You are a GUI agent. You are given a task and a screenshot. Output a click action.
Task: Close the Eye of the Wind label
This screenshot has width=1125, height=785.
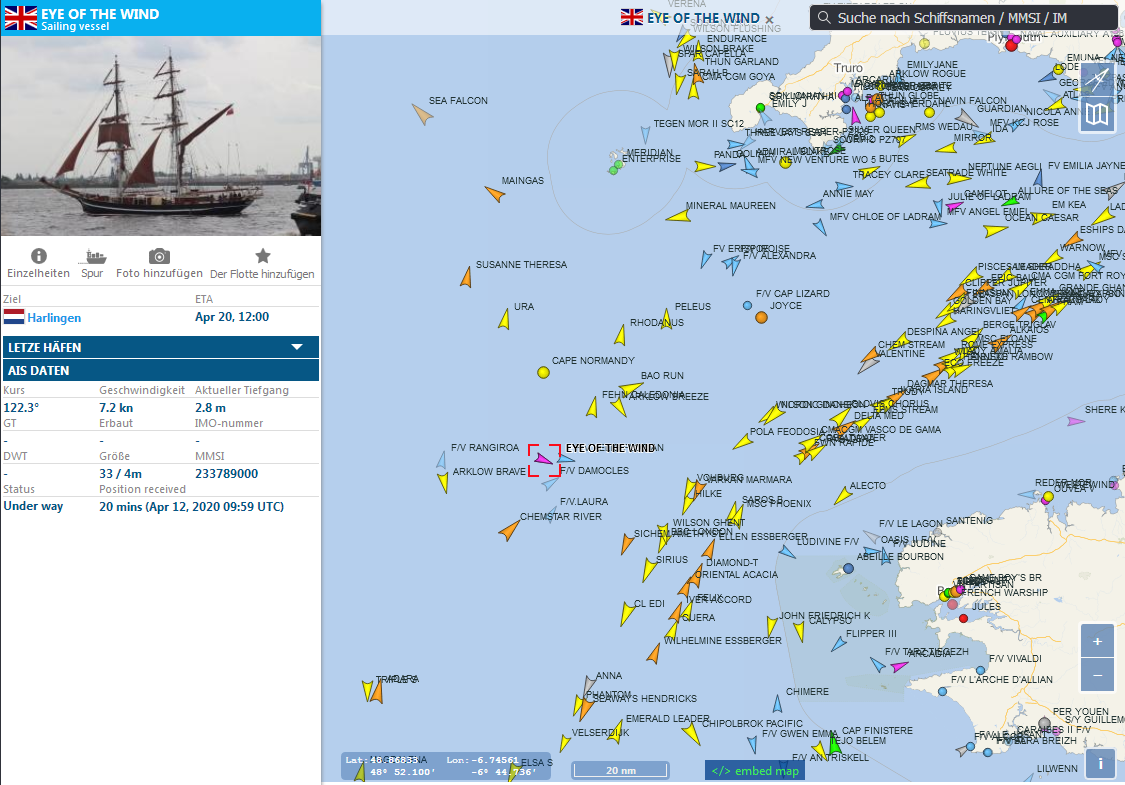(769, 20)
